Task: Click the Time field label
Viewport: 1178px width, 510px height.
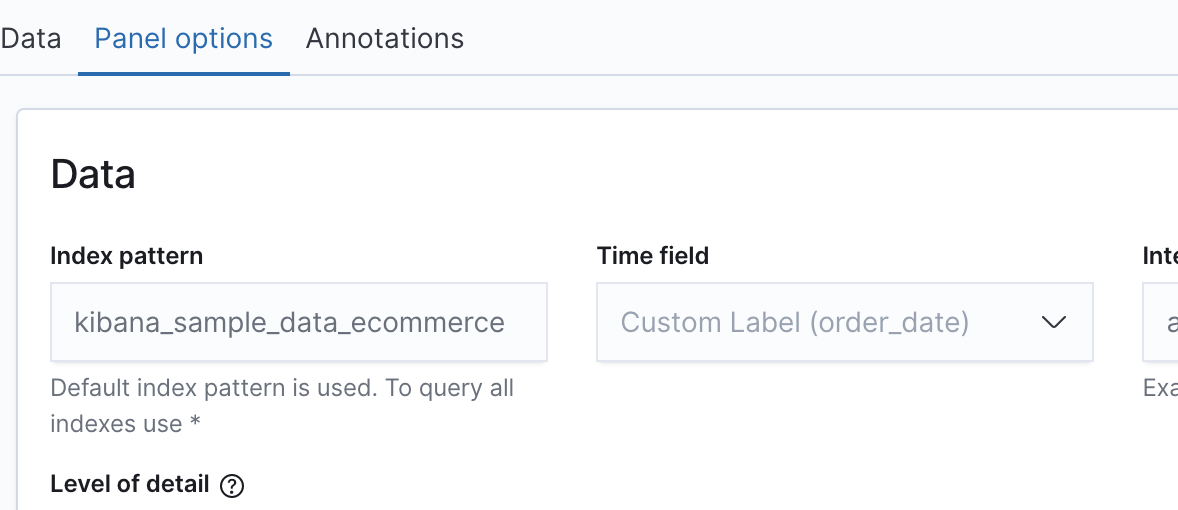Action: pos(653,256)
